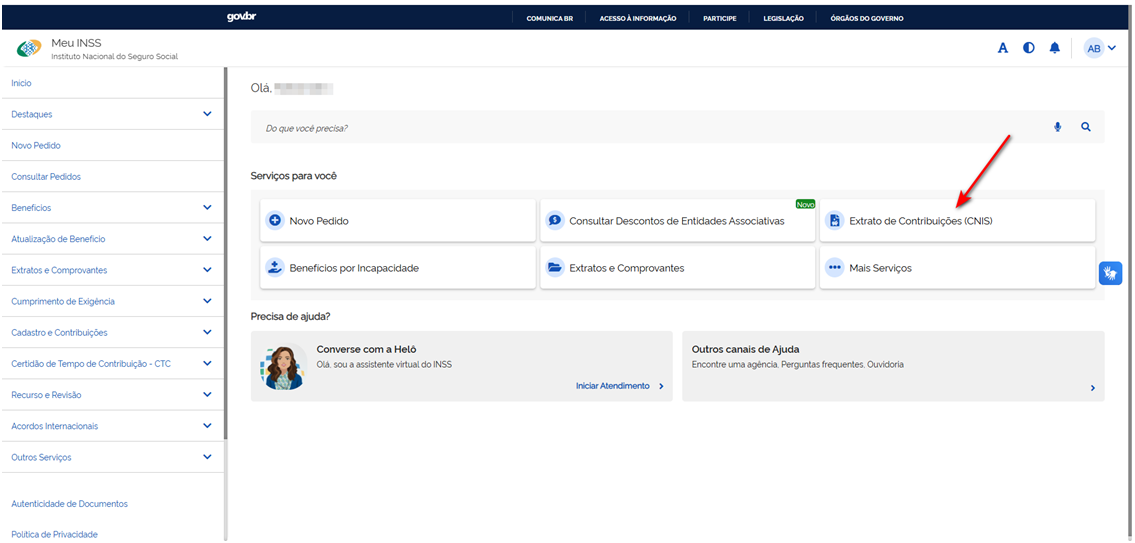This screenshot has width=1135, height=543.
Task: Click the microphone voice search icon
Action: pyautogui.click(x=1058, y=127)
